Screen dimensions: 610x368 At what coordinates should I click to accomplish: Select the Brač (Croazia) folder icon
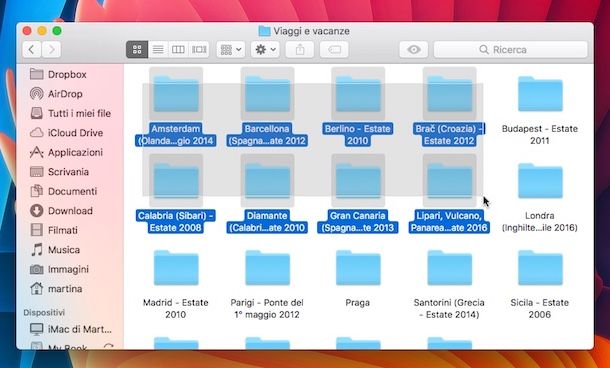click(x=449, y=94)
